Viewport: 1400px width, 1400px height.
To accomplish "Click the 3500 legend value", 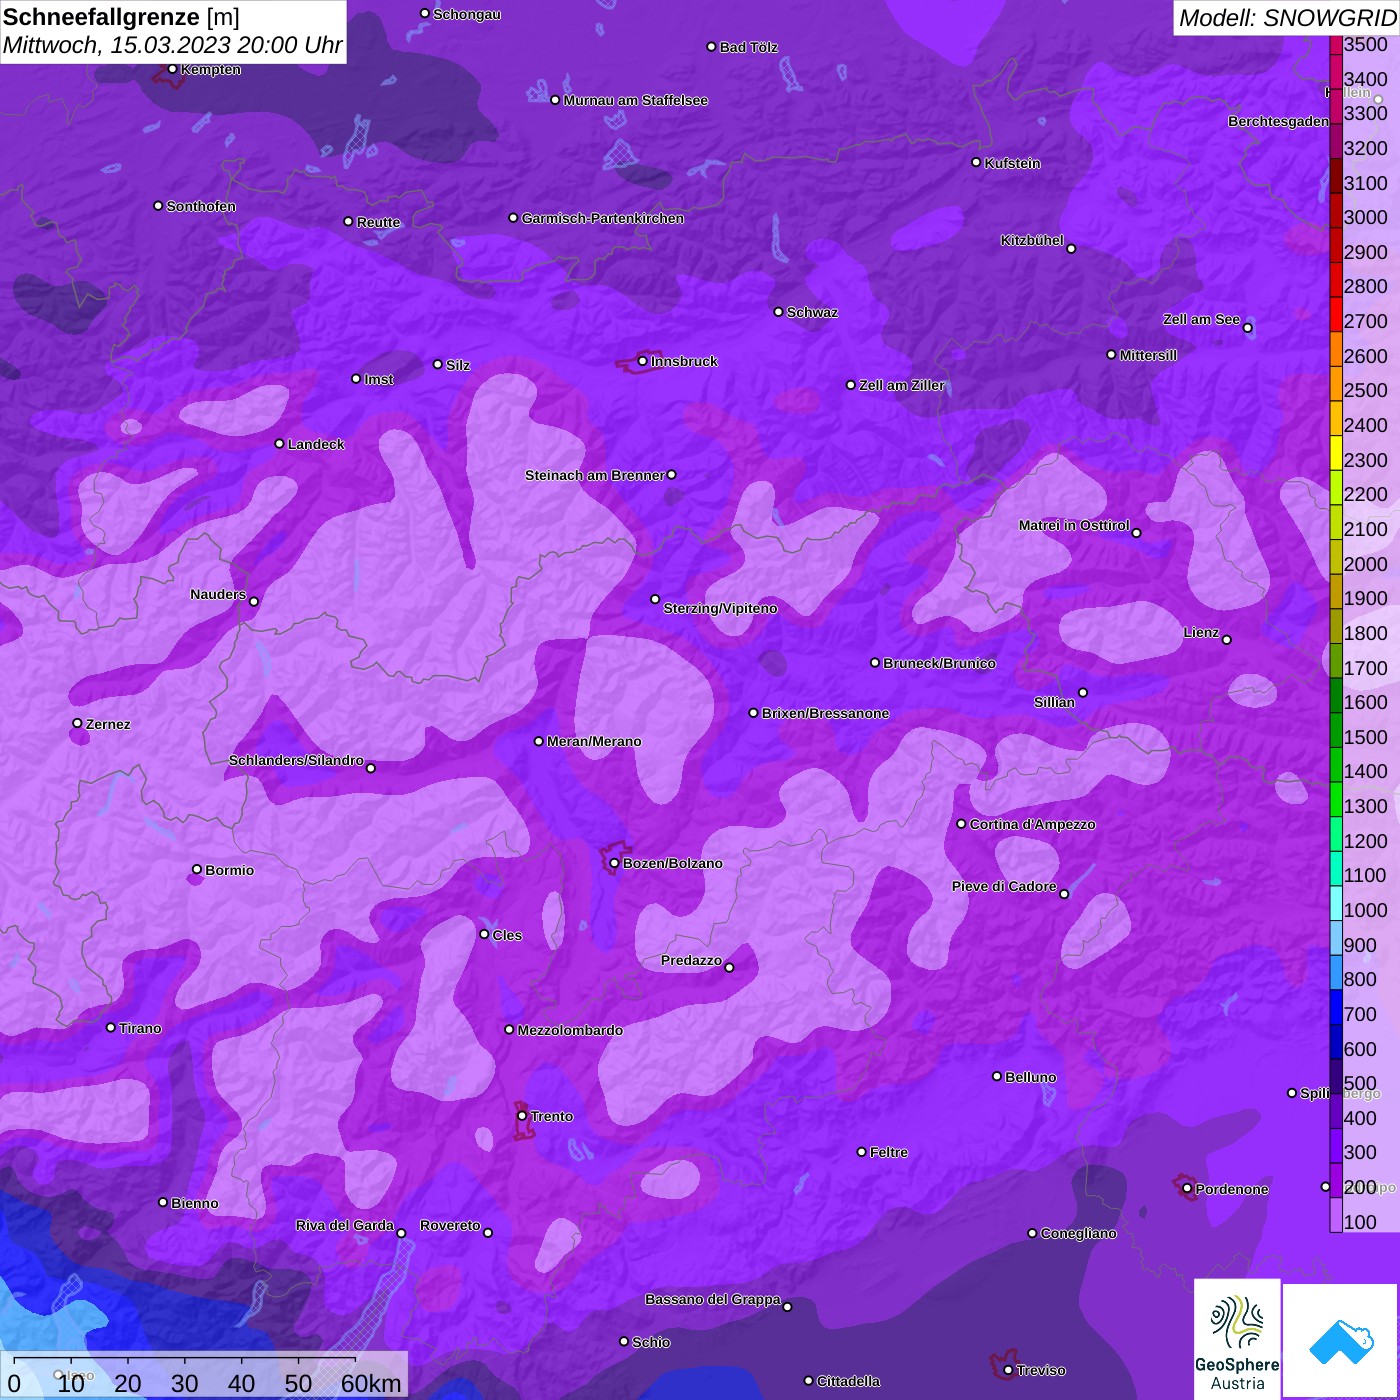I will pyautogui.click(x=1366, y=44).
